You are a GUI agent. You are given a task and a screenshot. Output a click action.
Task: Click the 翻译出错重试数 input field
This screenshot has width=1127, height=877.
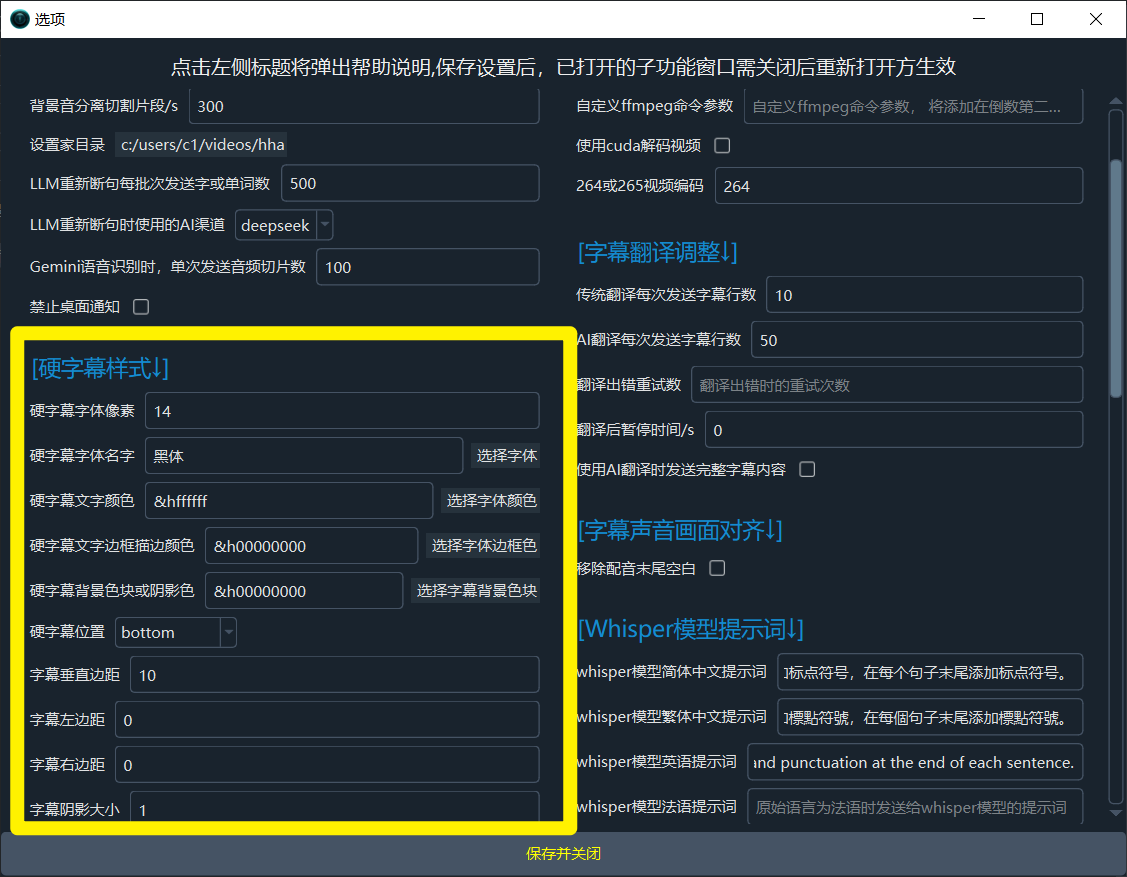click(886, 385)
